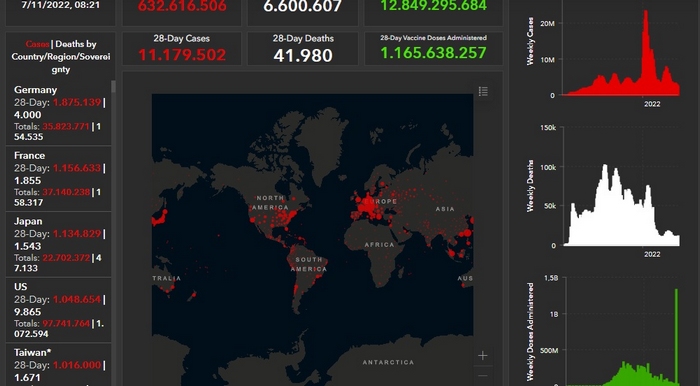
Task: Click the country list scrollbar thumb
Action: [x=113, y=87]
